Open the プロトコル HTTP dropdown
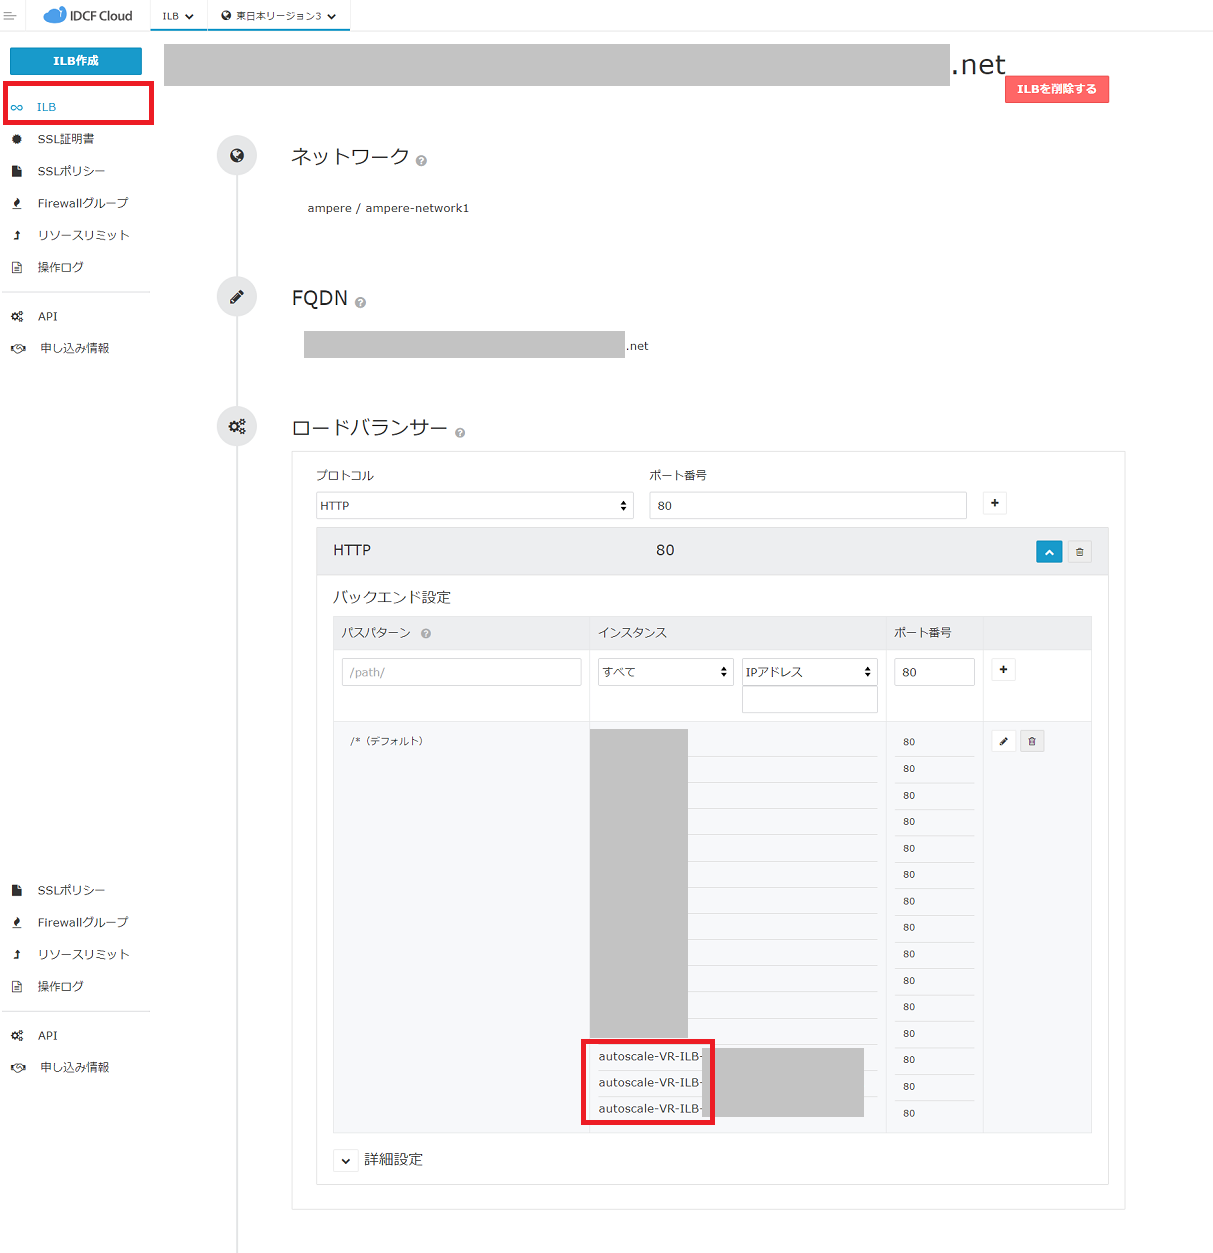1213x1253 pixels. pyautogui.click(x=474, y=506)
